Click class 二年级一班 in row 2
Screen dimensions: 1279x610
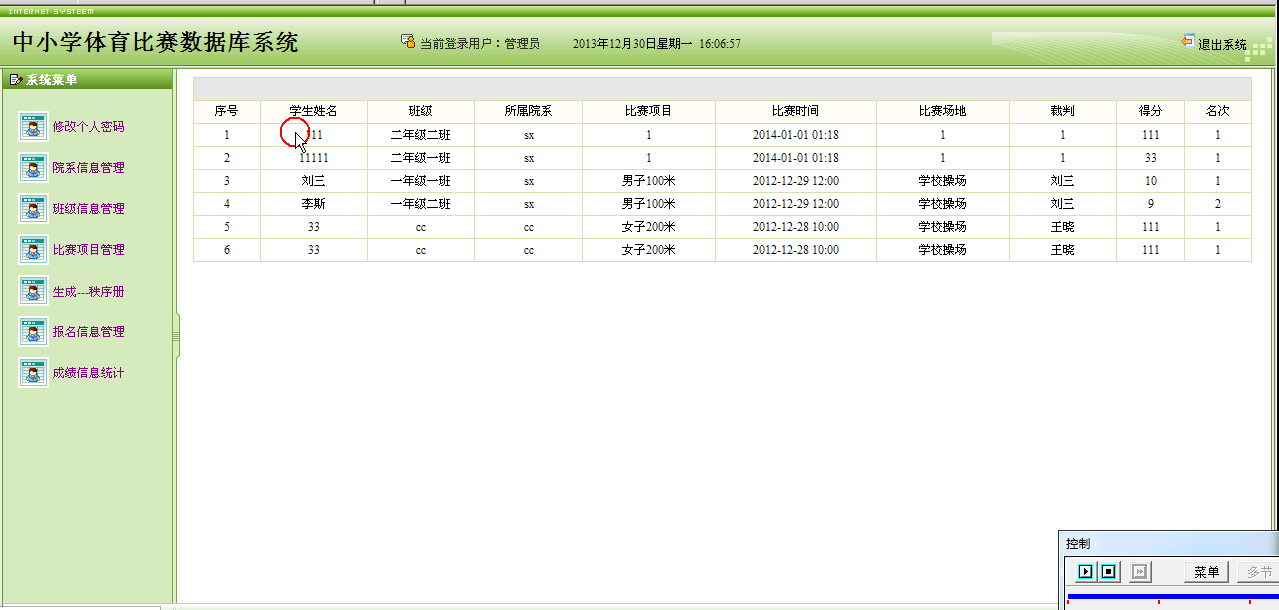pos(421,158)
